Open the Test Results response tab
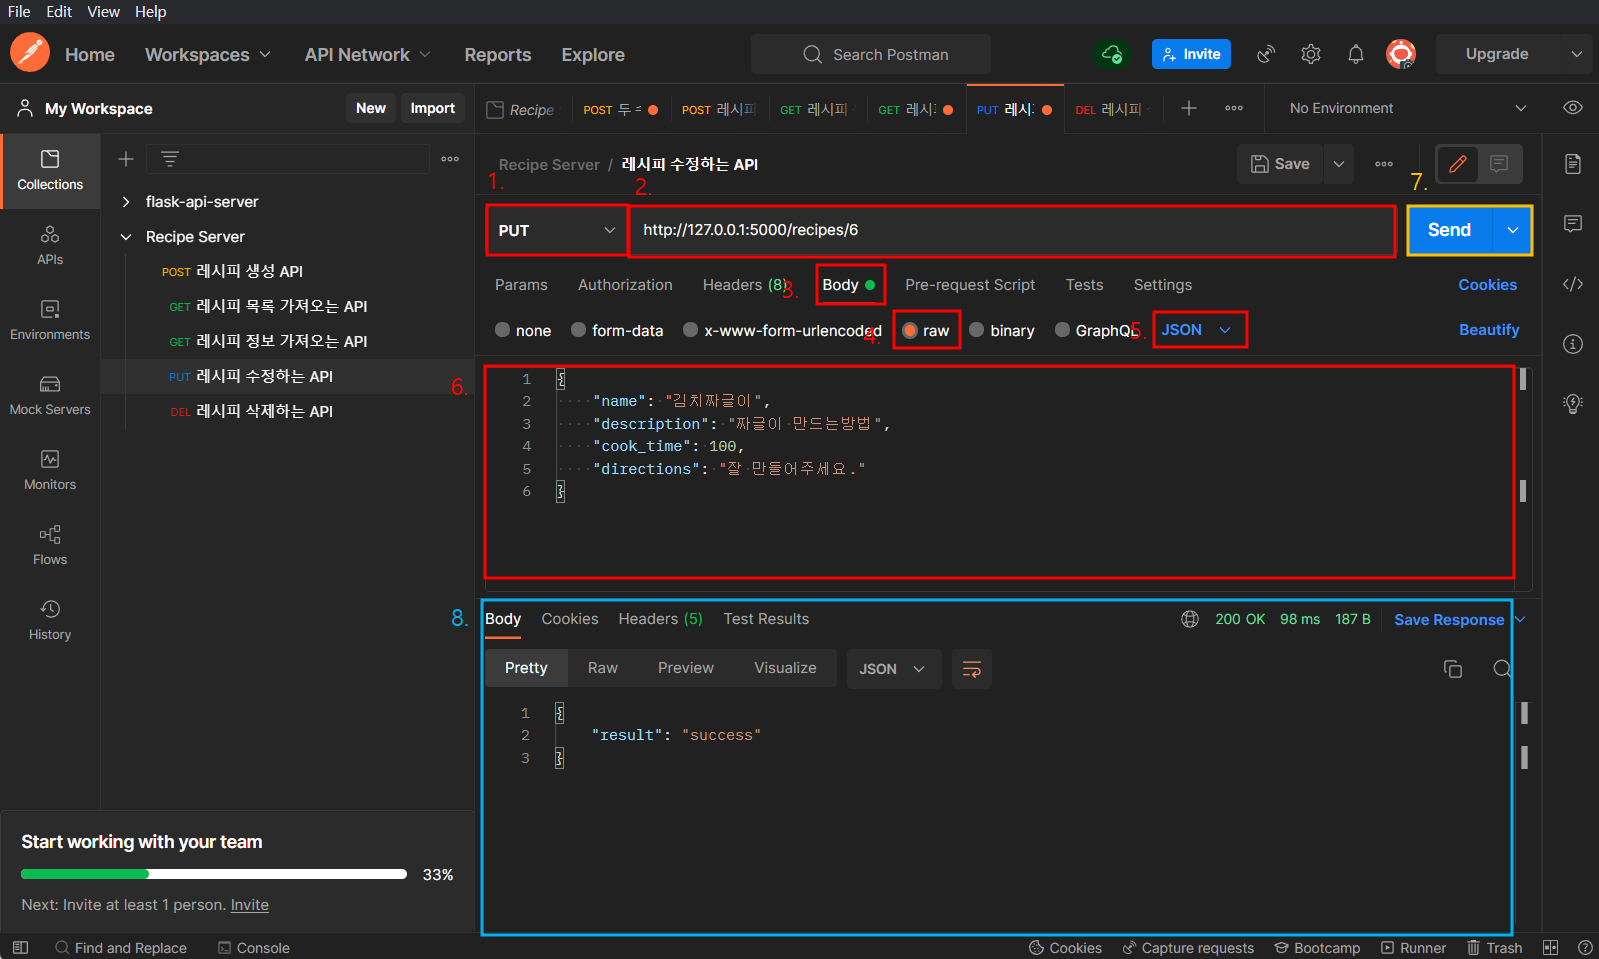1599x959 pixels. (x=766, y=619)
